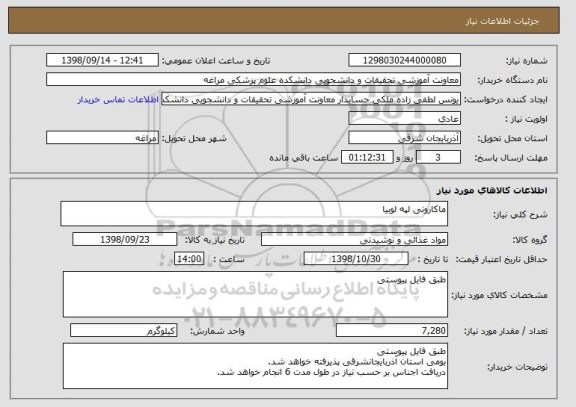This screenshot has height=407, width=576.
Task: Select the announcement date field 1398/09/14 - 12:41
Action: click(102, 60)
